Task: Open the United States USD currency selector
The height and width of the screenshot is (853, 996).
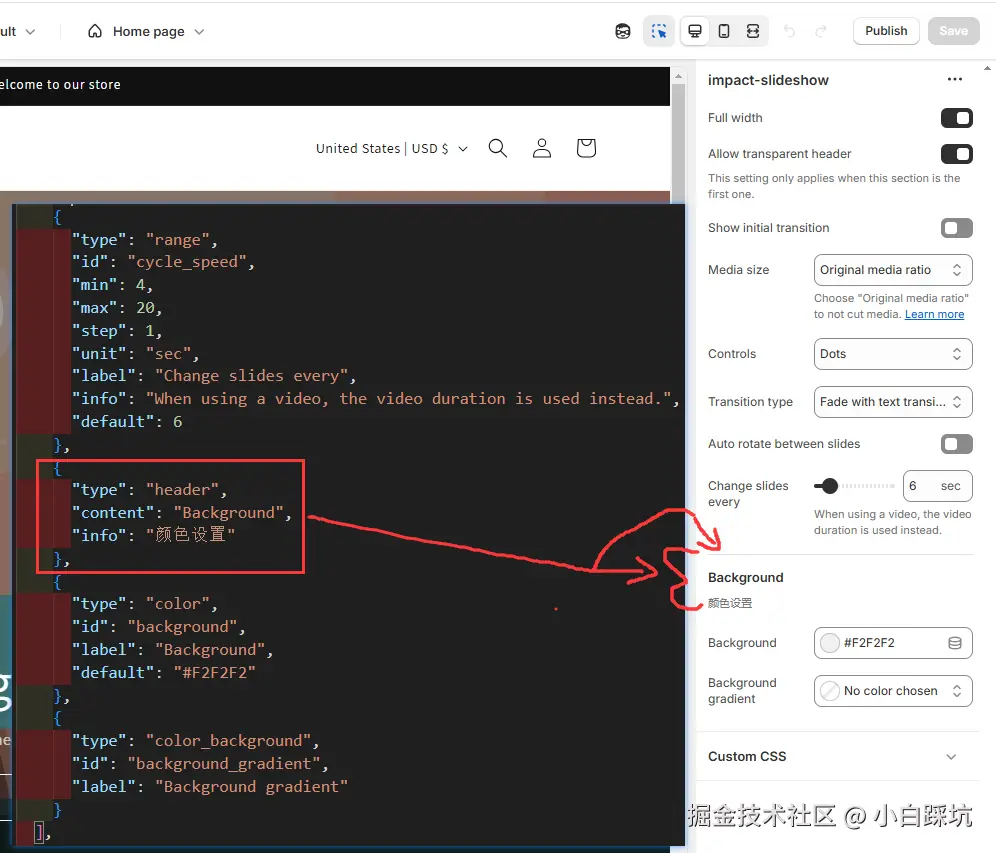Action: (x=391, y=149)
